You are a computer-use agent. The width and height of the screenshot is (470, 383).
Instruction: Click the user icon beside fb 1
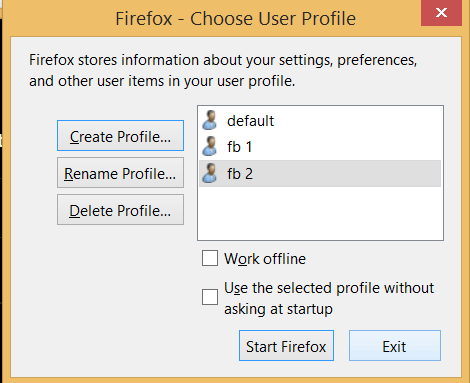click(210, 146)
